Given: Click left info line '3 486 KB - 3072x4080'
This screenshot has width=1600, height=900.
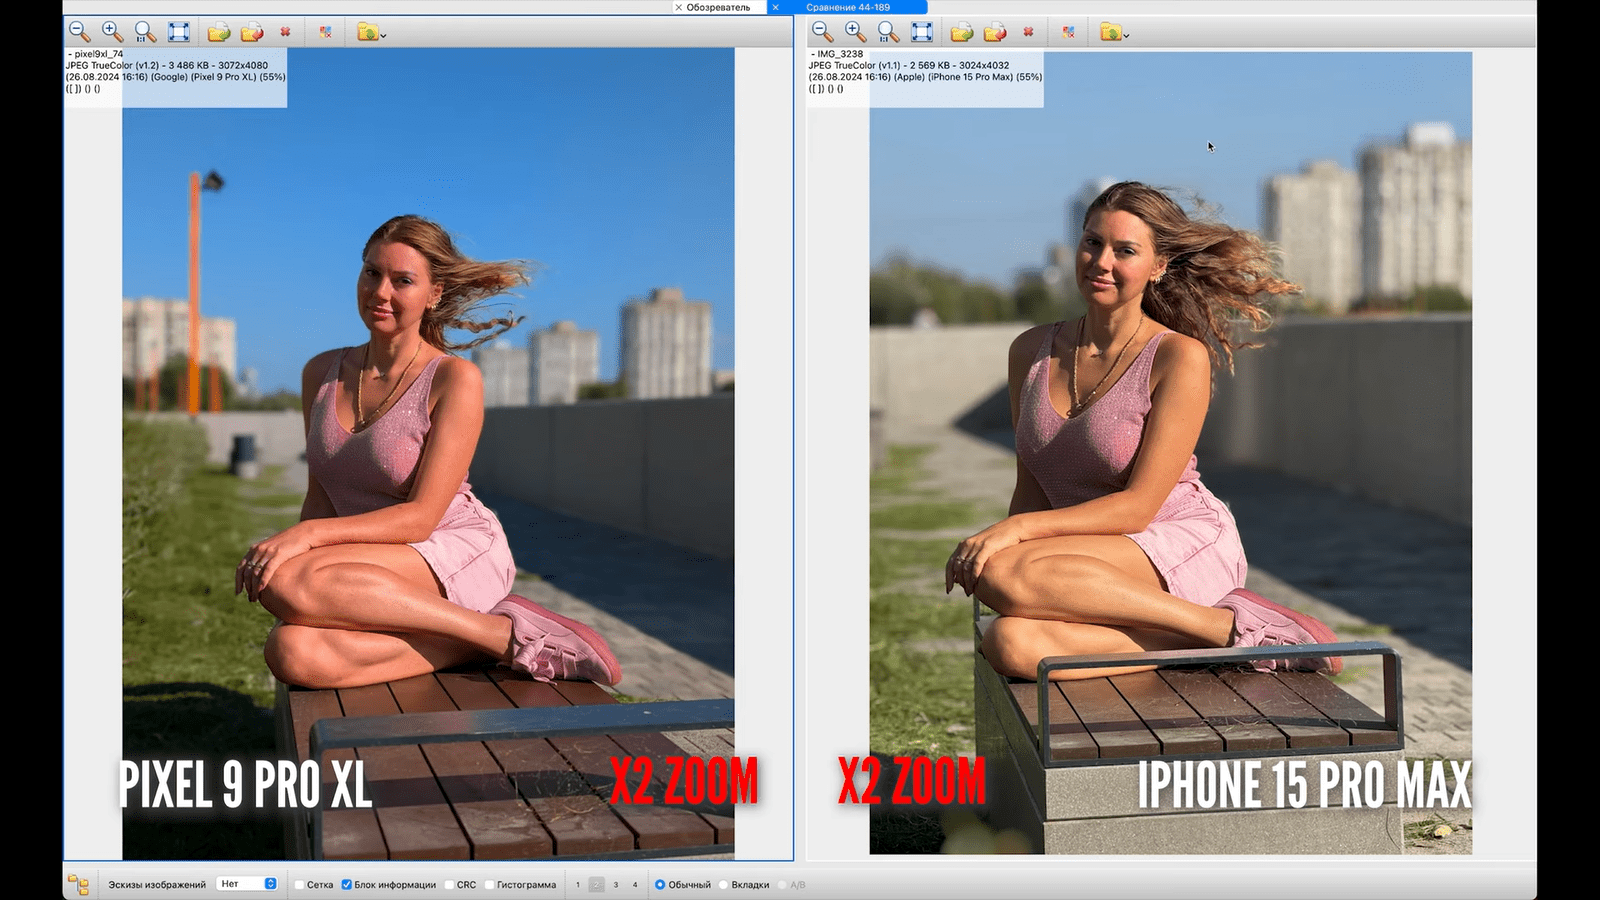Looking at the screenshot, I should [x=218, y=65].
